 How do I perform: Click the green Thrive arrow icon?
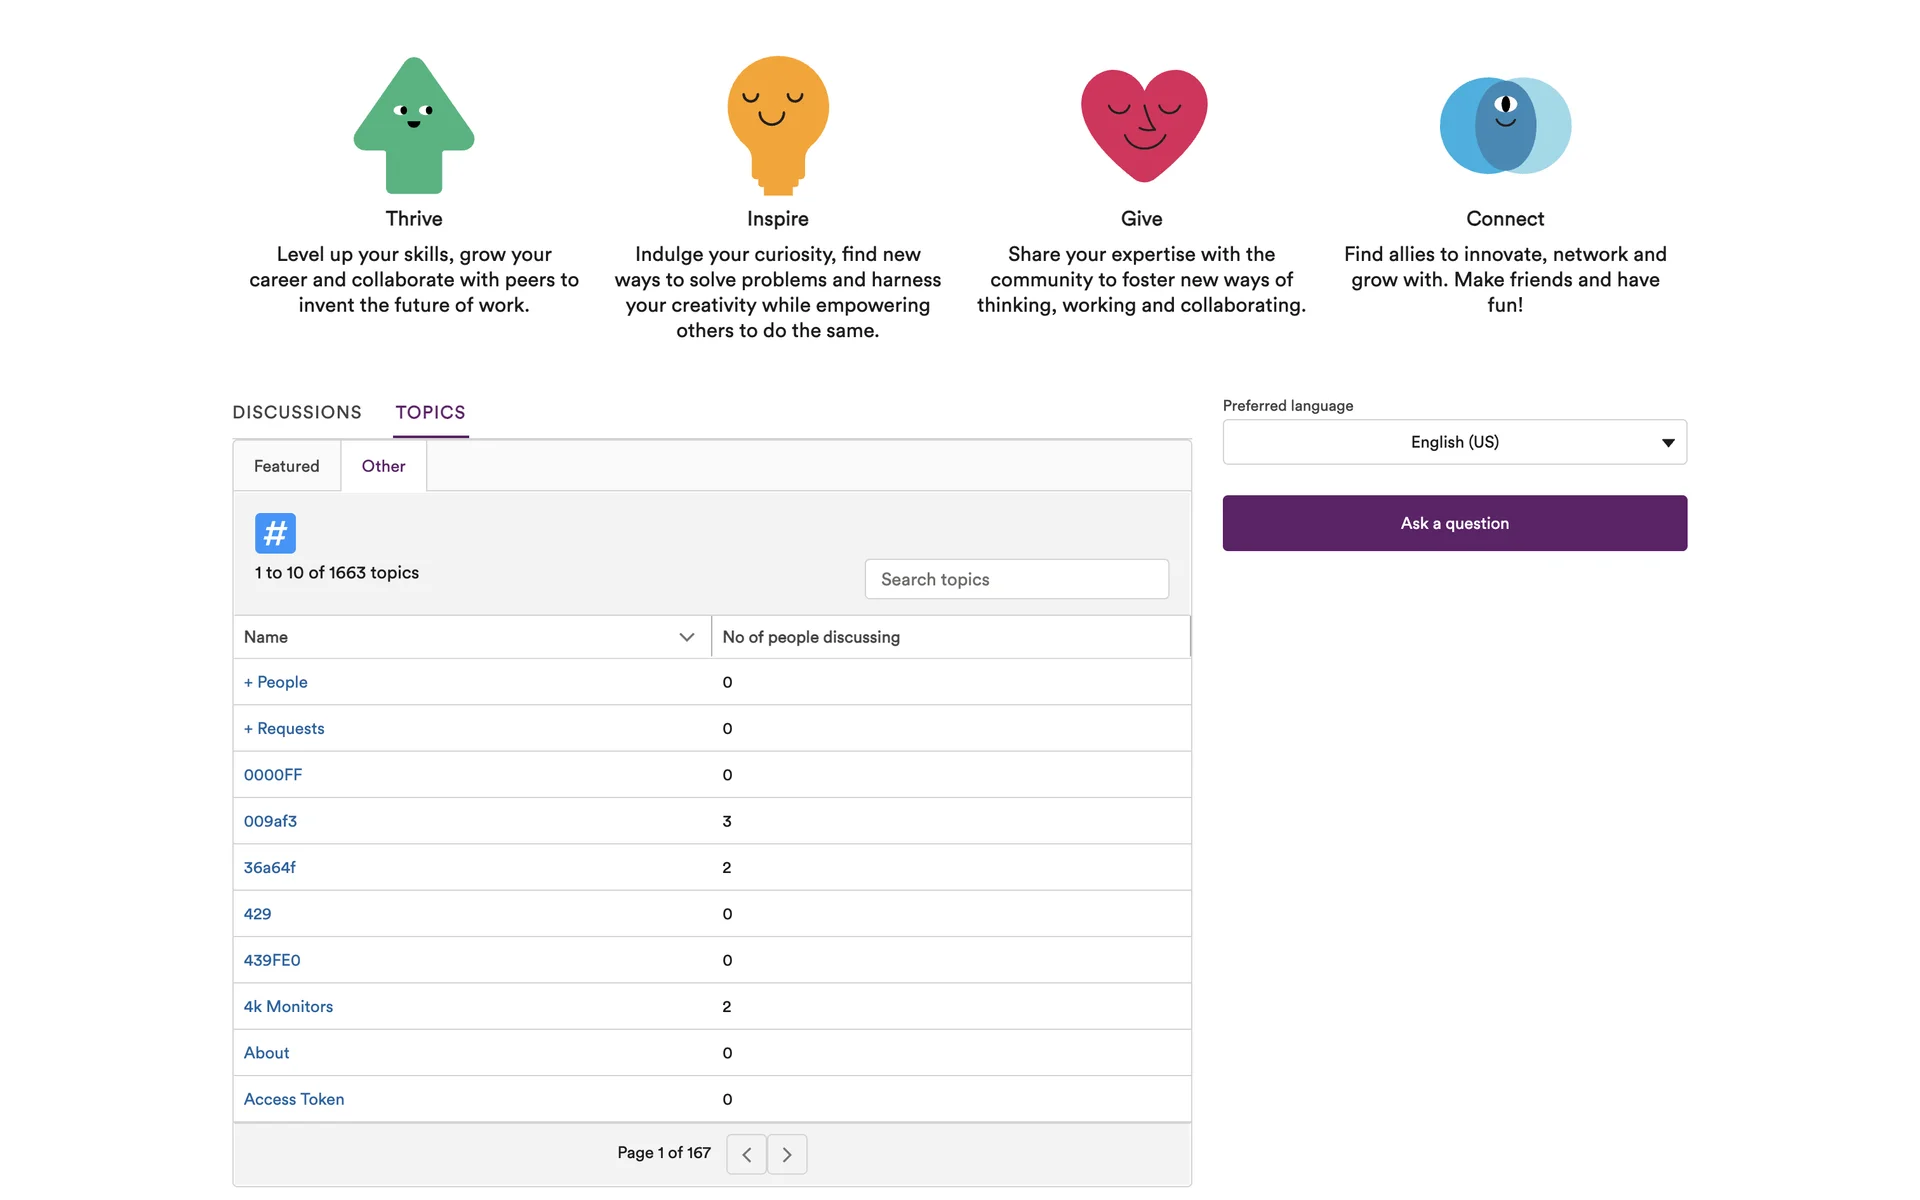coord(414,125)
